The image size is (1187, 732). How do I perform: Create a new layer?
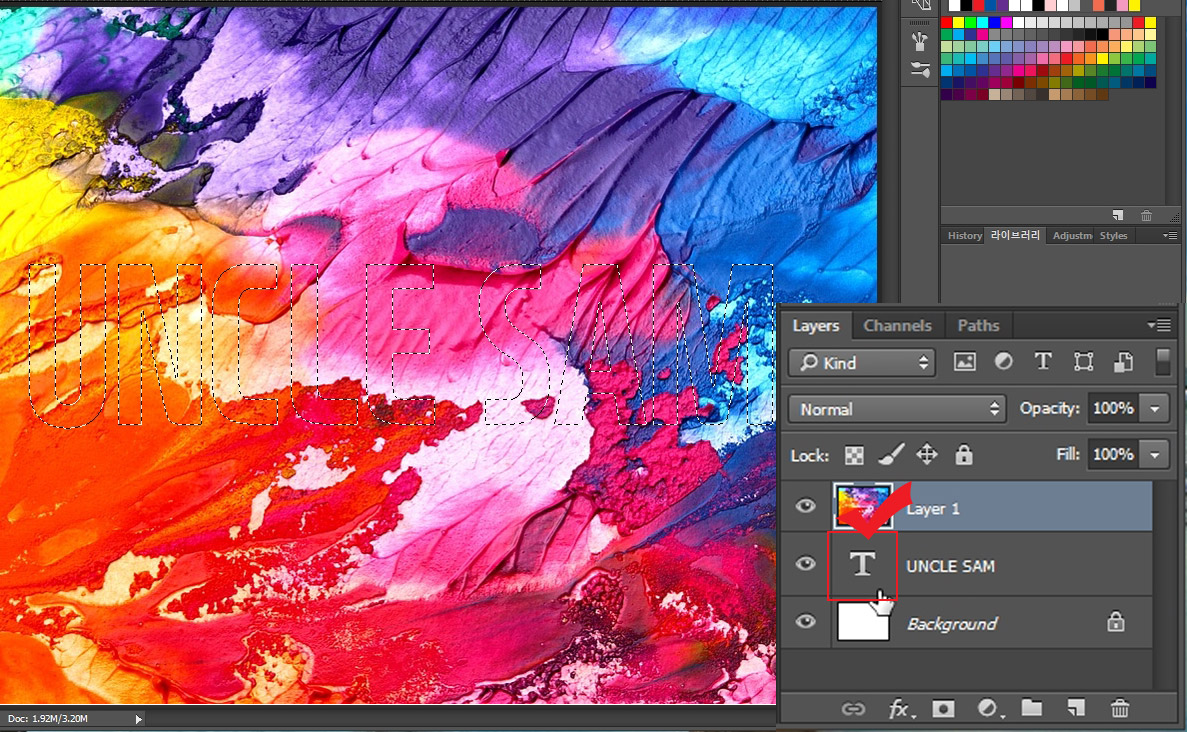tap(1076, 708)
